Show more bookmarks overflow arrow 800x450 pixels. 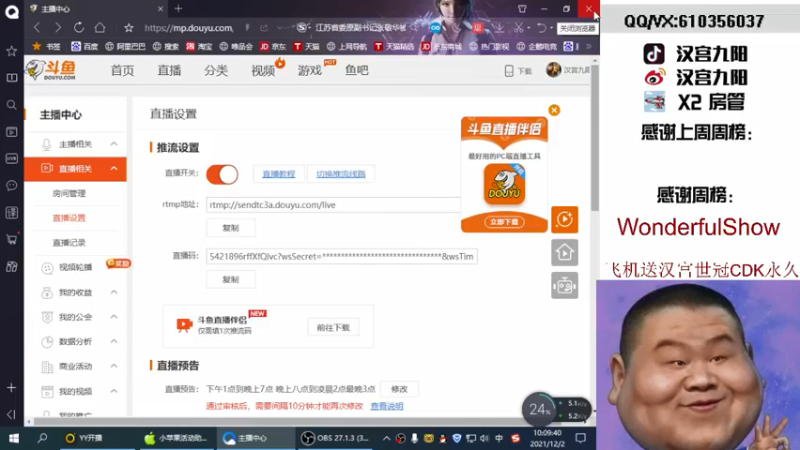588,46
